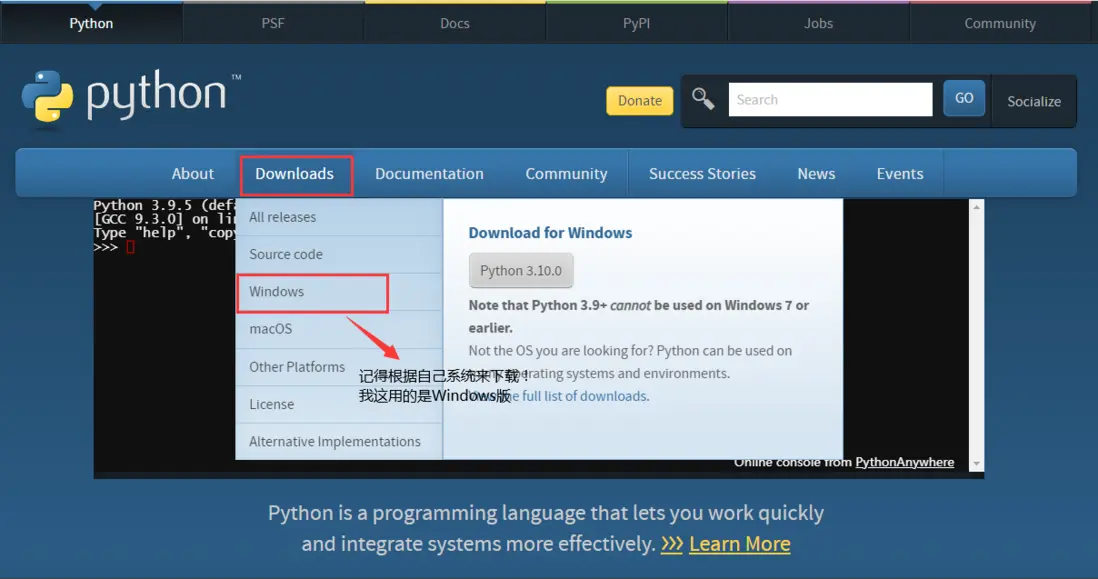
Task: Open the Jobs top tab
Action: pyautogui.click(x=818, y=23)
